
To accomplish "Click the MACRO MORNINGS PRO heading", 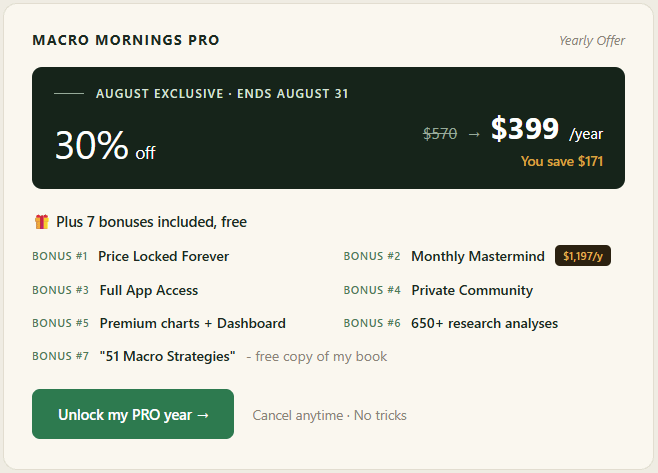I will pyautogui.click(x=126, y=40).
